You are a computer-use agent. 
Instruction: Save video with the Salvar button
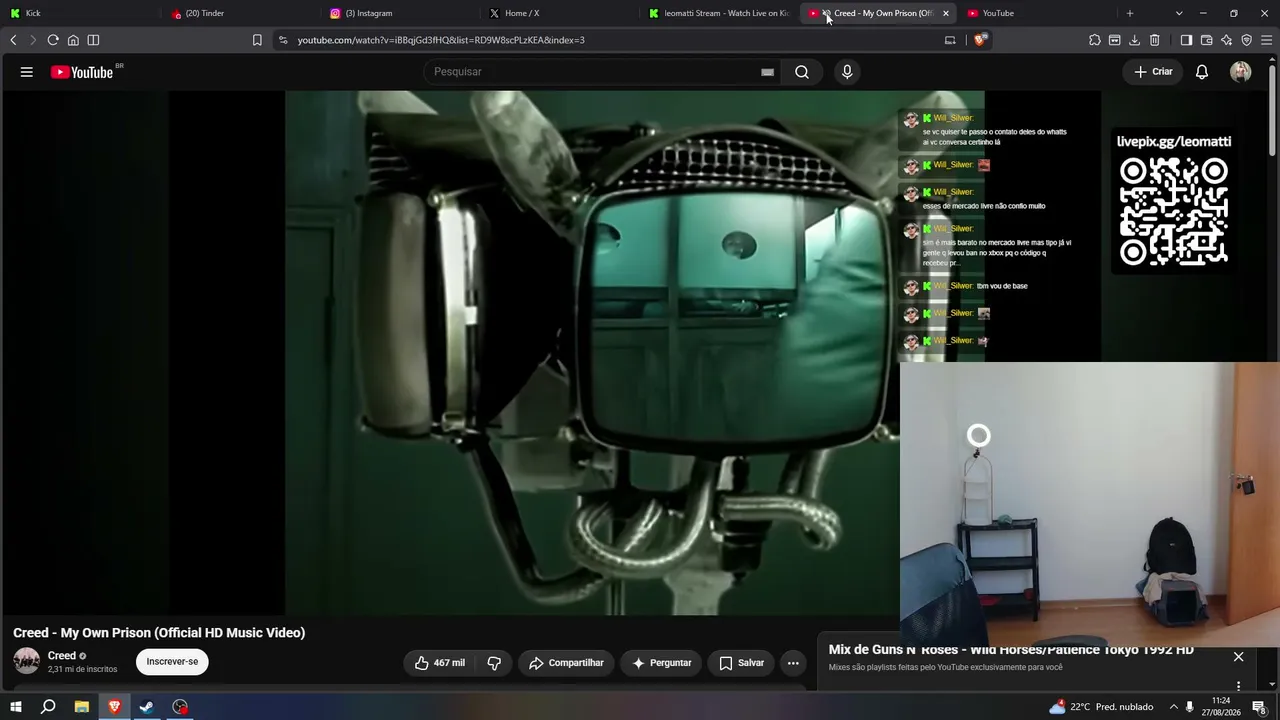(x=741, y=663)
